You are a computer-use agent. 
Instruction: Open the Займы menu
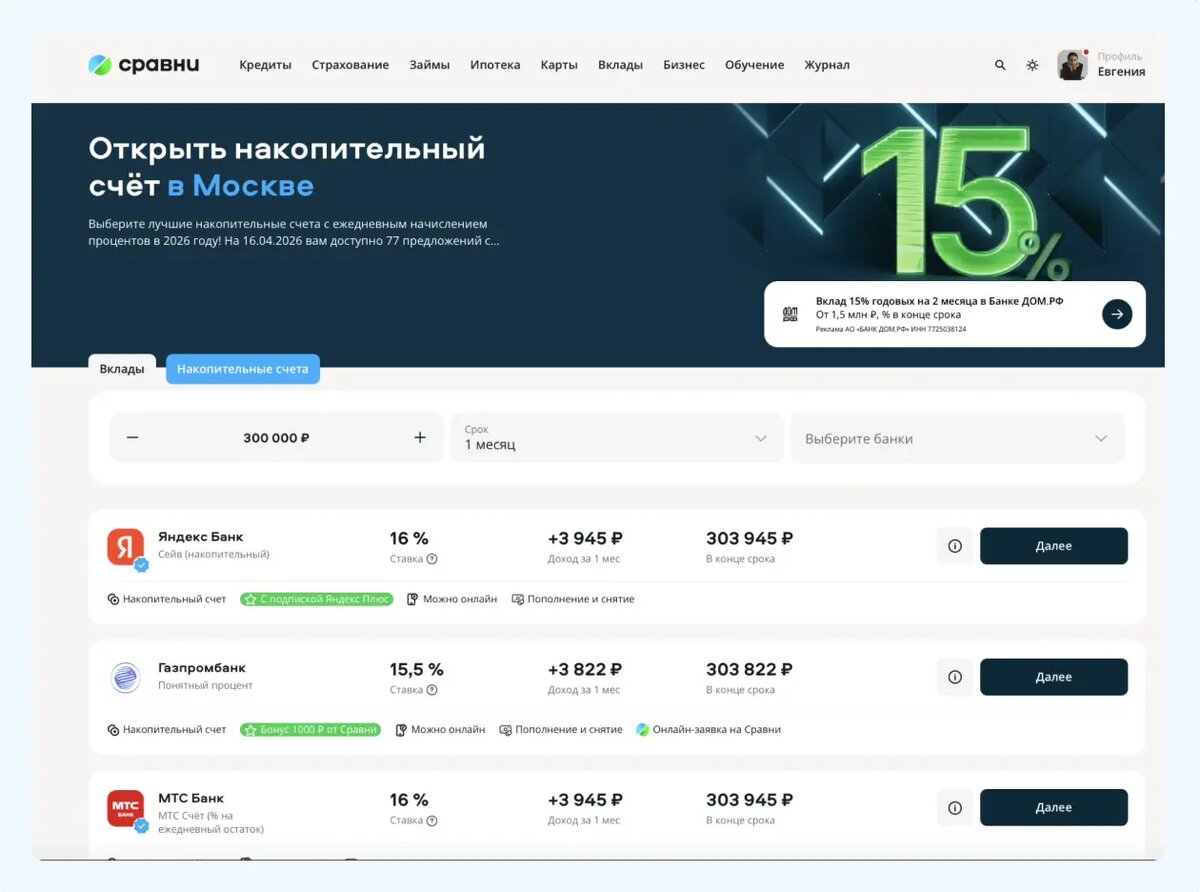[430, 65]
